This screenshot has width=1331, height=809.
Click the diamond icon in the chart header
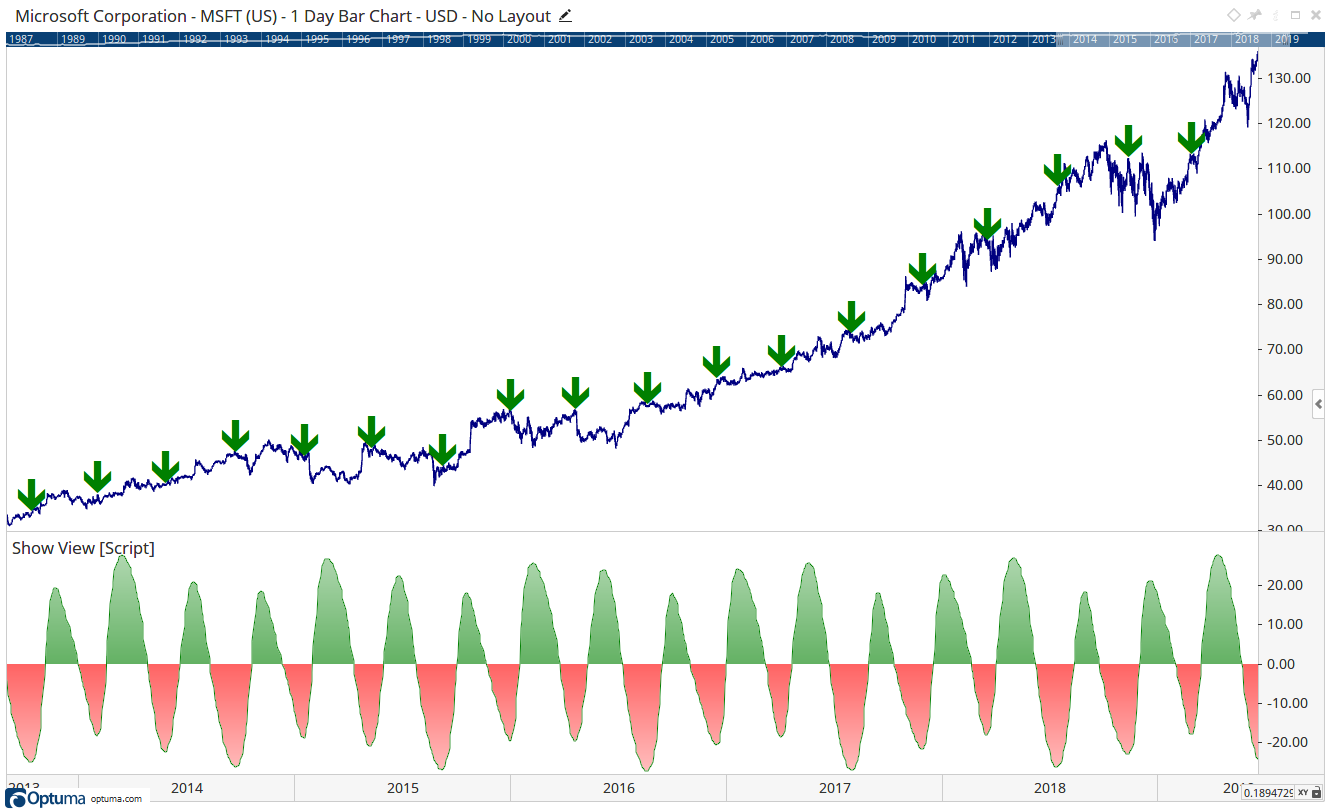click(1234, 16)
